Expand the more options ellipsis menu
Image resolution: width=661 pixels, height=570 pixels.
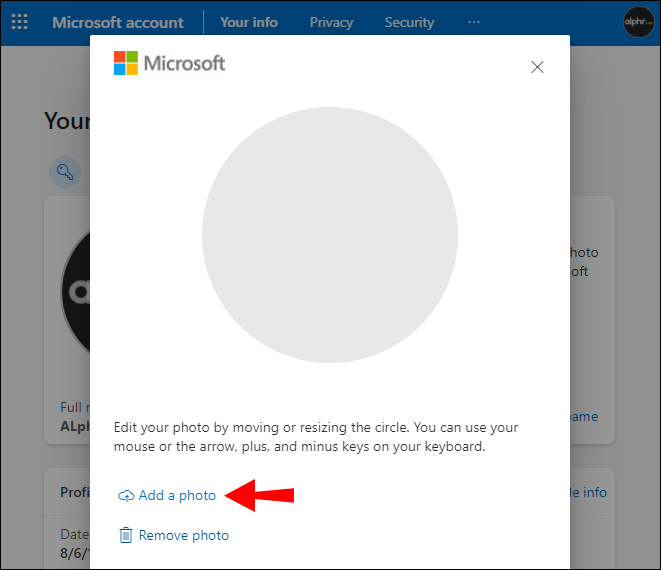click(474, 22)
